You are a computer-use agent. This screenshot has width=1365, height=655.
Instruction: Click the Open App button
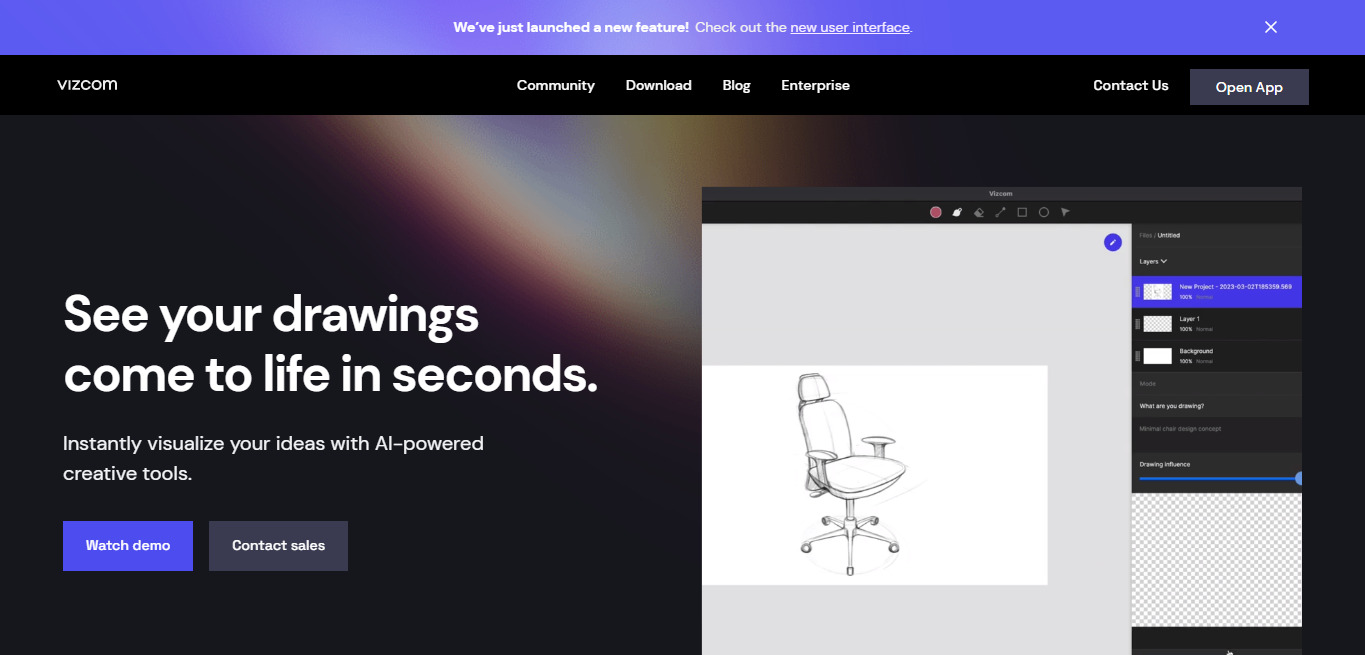pos(1249,87)
